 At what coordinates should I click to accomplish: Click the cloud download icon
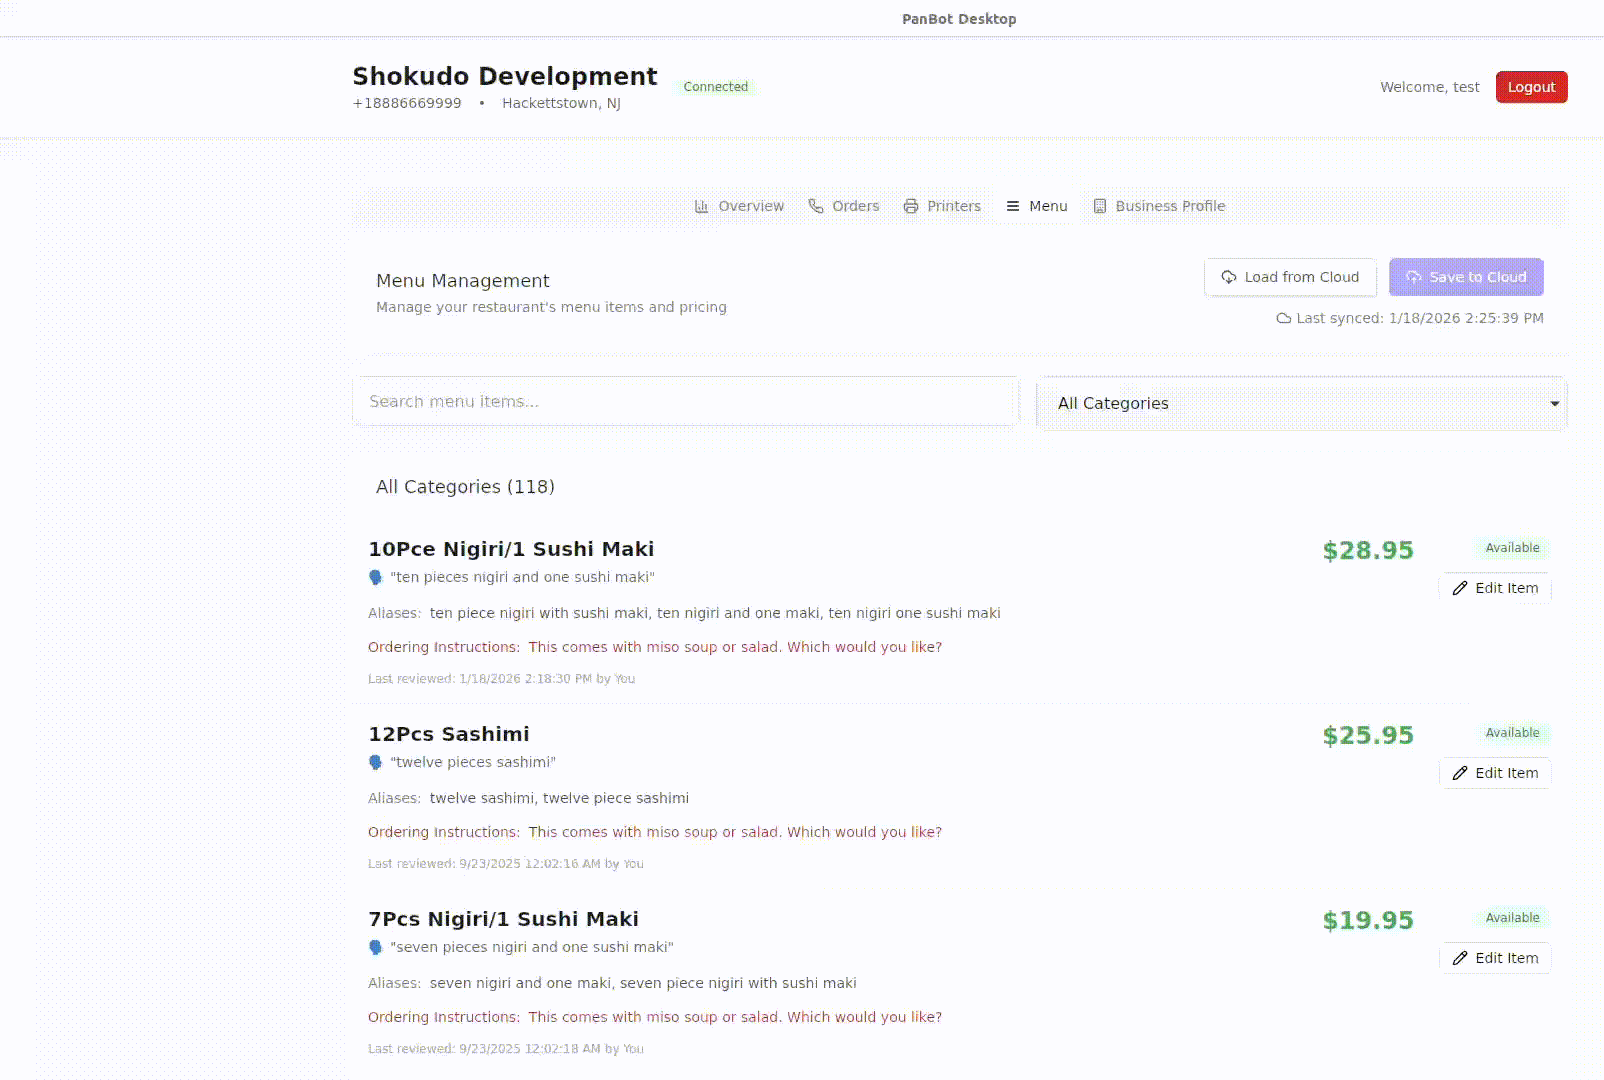1229,277
